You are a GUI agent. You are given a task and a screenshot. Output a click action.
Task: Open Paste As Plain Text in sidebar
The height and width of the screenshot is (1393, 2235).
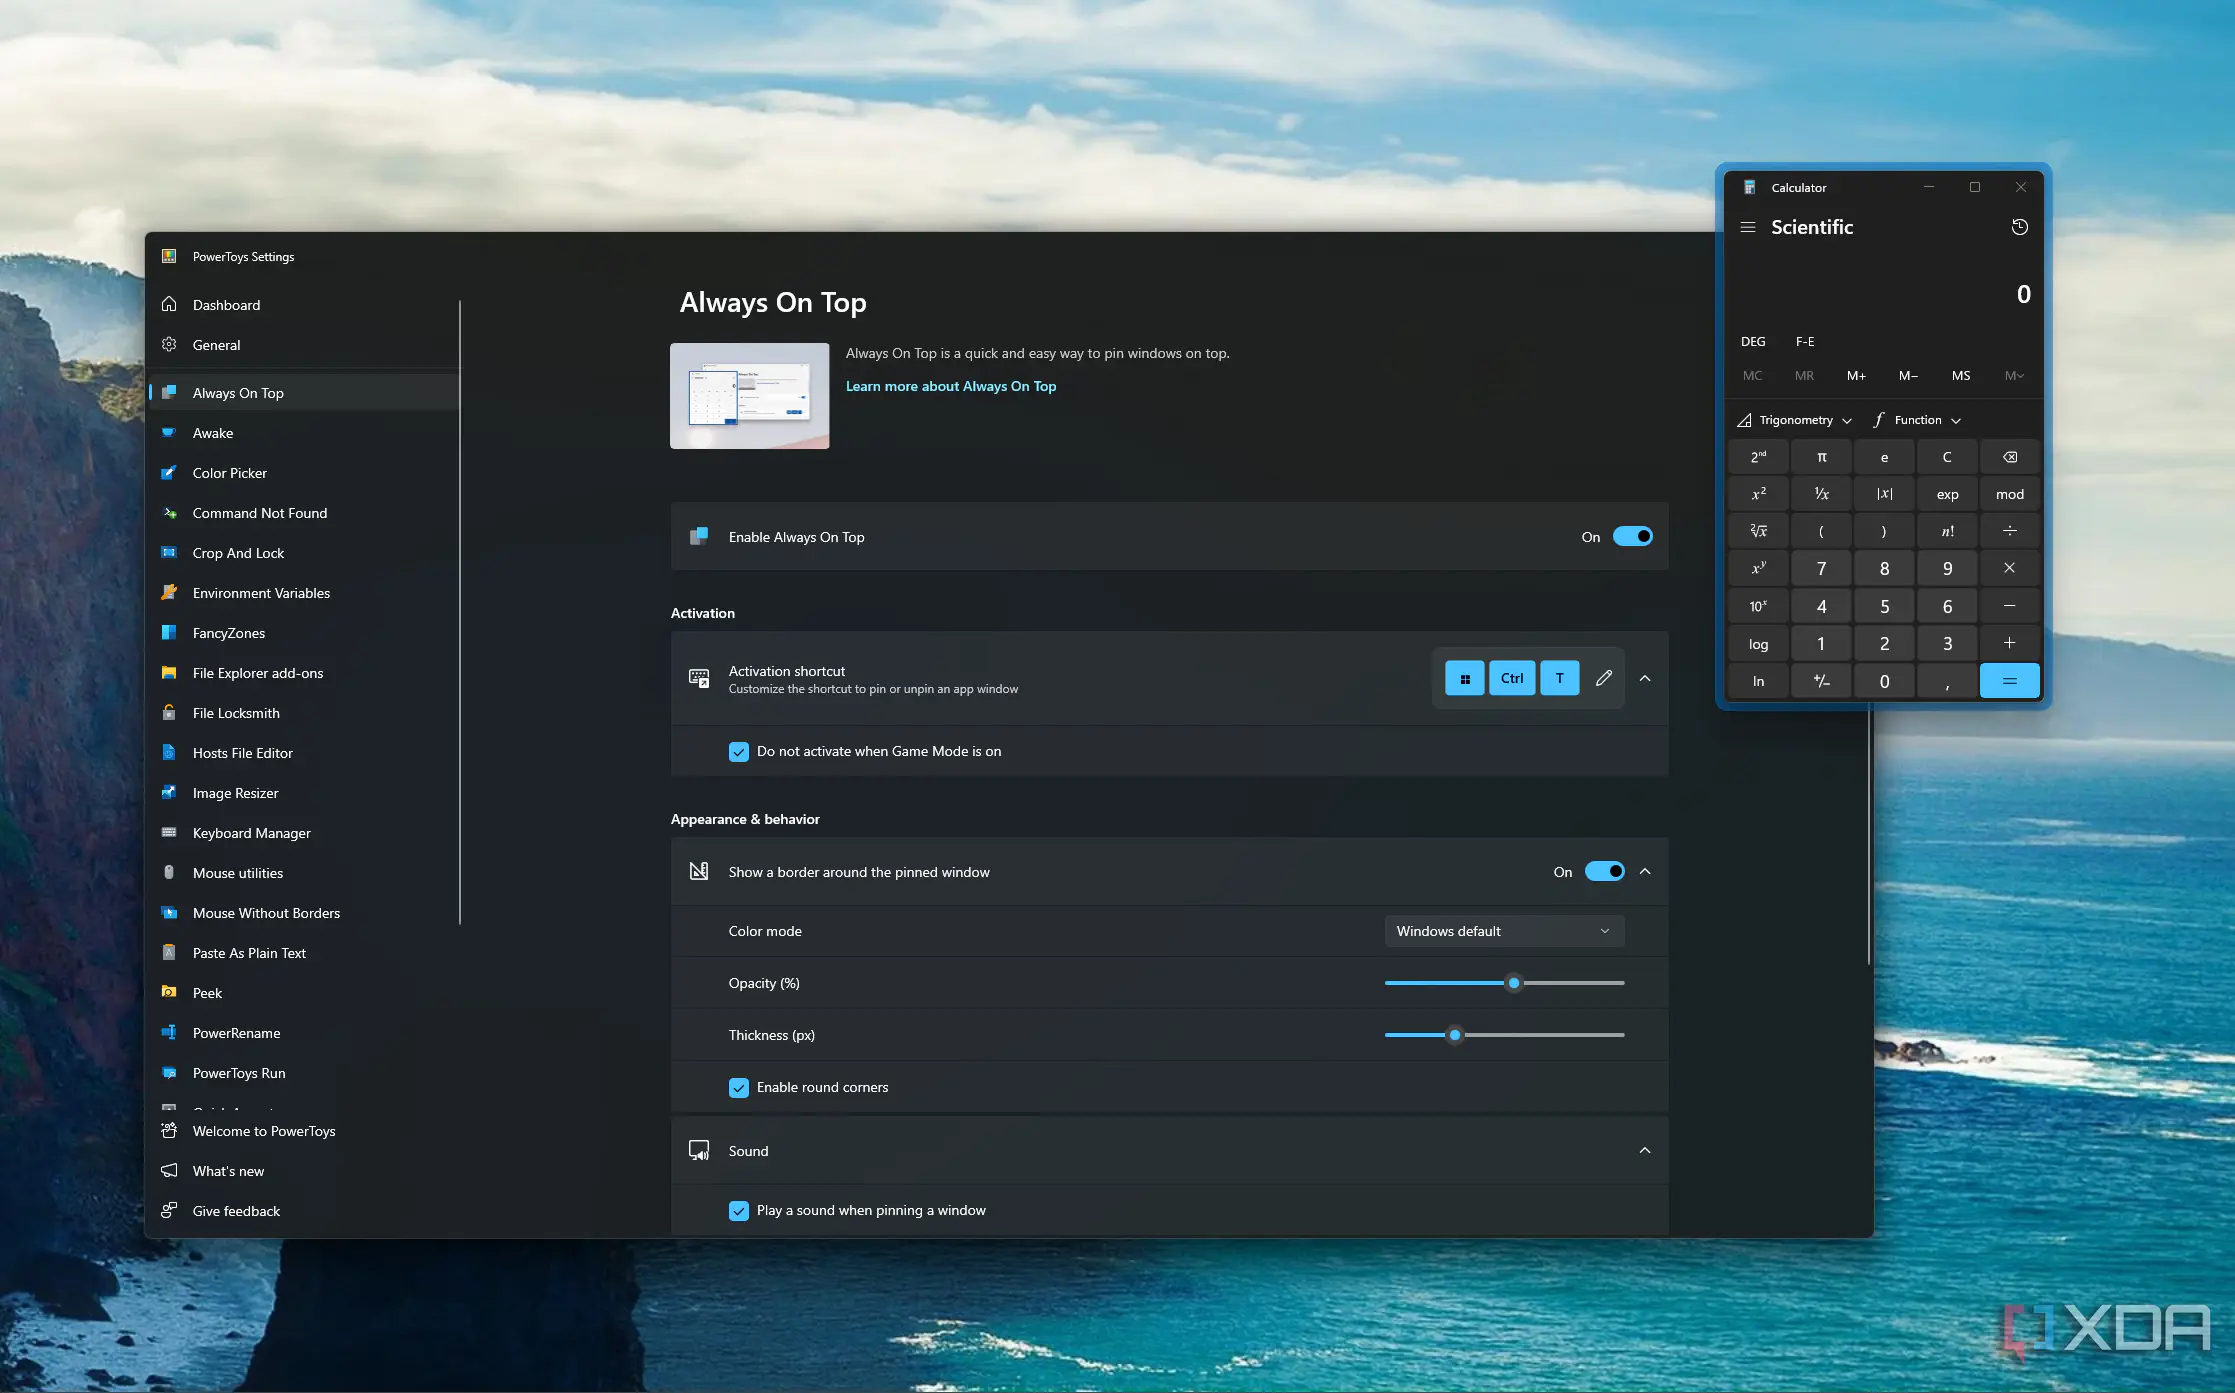305,953
